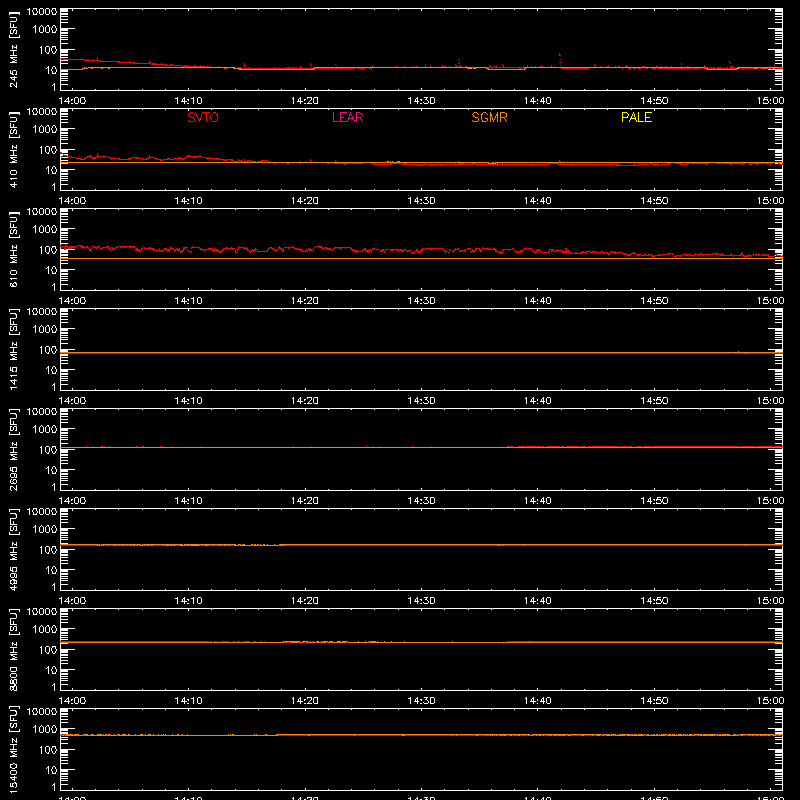Click 14:50 tick under the 410 MHz plot
The image size is (800, 800).
654,201
